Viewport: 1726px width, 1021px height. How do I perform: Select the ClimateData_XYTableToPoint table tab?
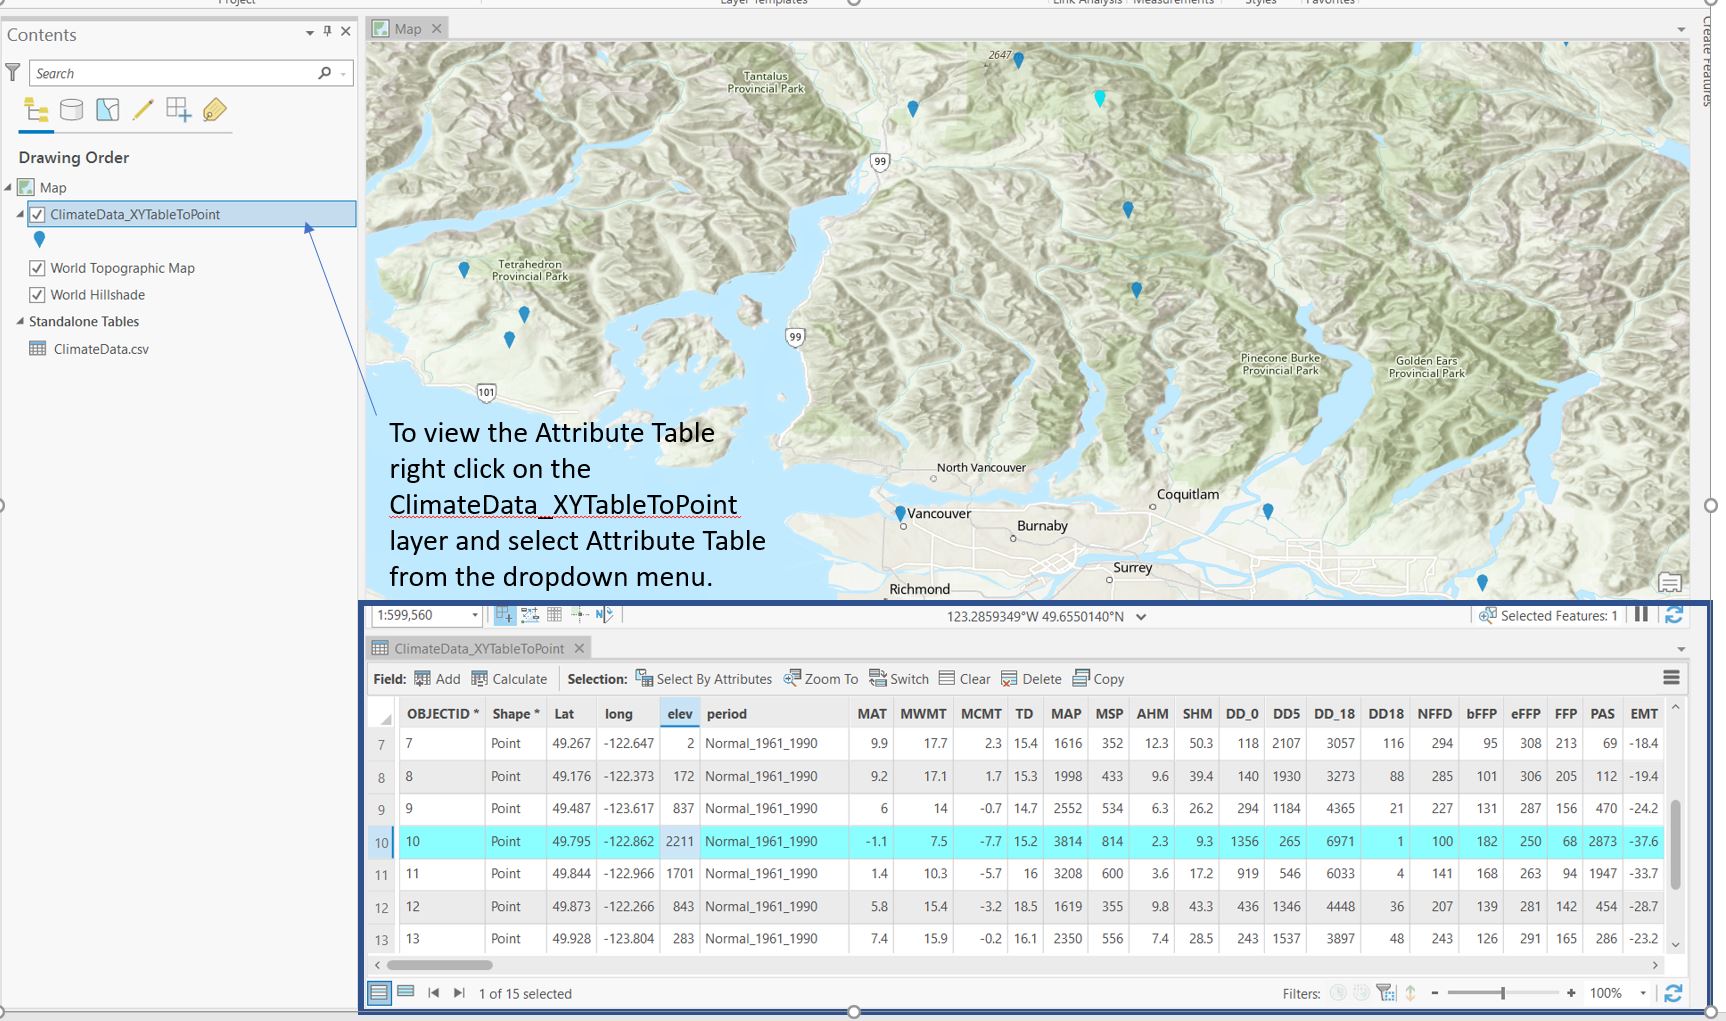478,648
